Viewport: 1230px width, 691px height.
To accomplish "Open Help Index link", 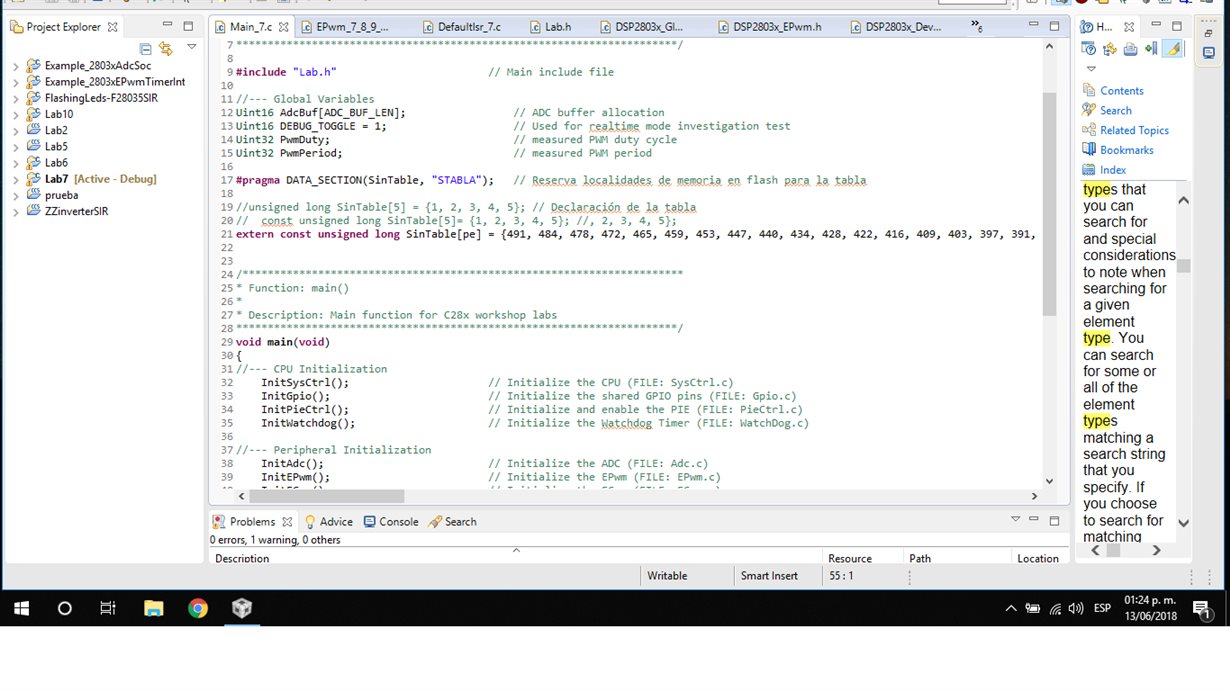I will 1113,170.
